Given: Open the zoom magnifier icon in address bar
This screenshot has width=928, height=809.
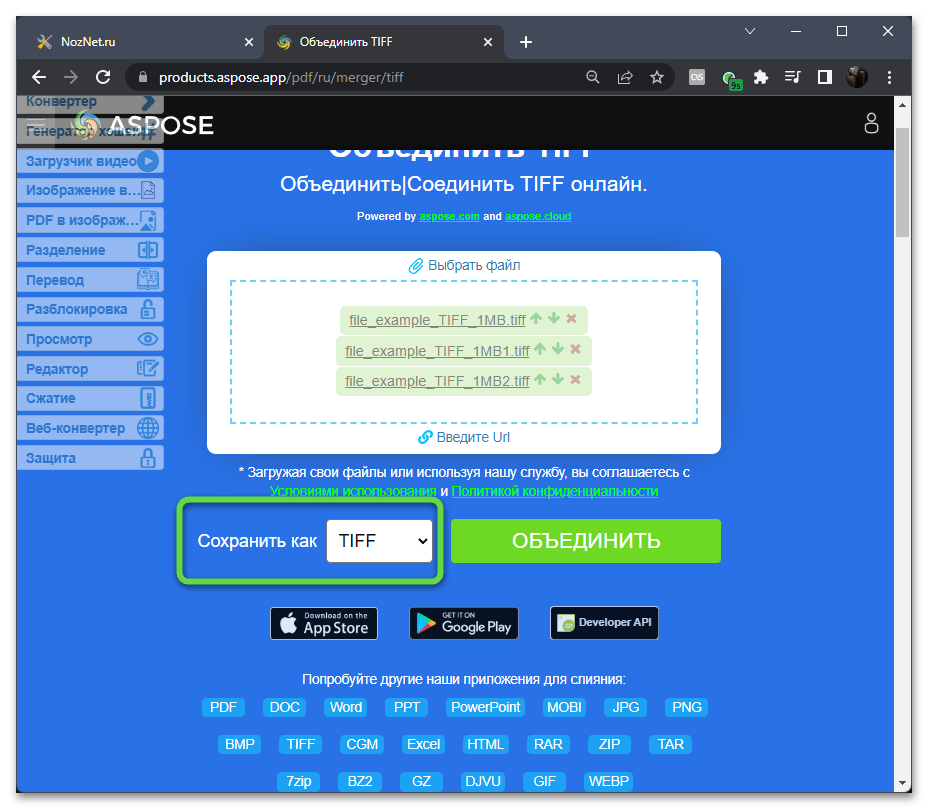Looking at the screenshot, I should coord(592,77).
